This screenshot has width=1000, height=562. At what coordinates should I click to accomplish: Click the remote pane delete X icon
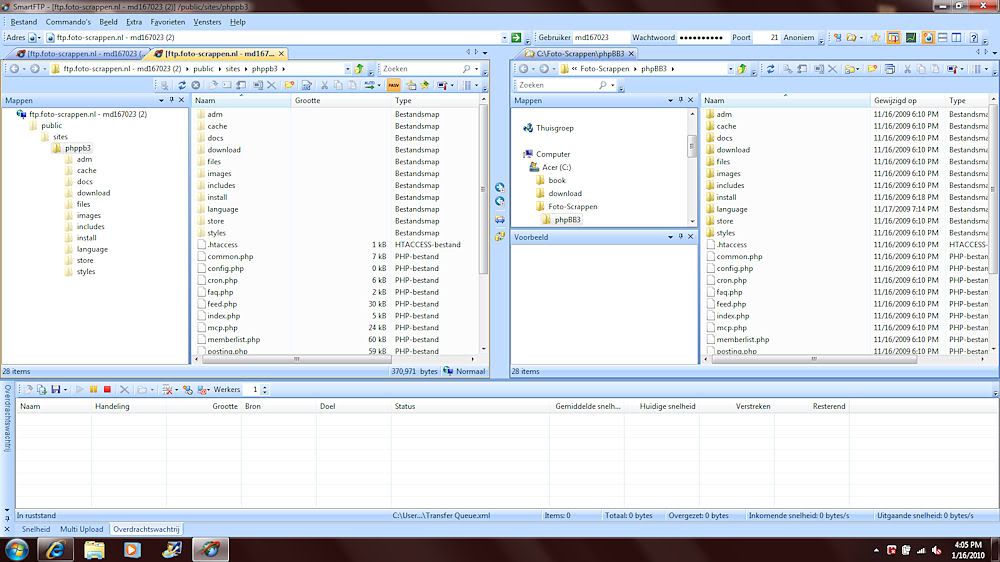coord(272,85)
